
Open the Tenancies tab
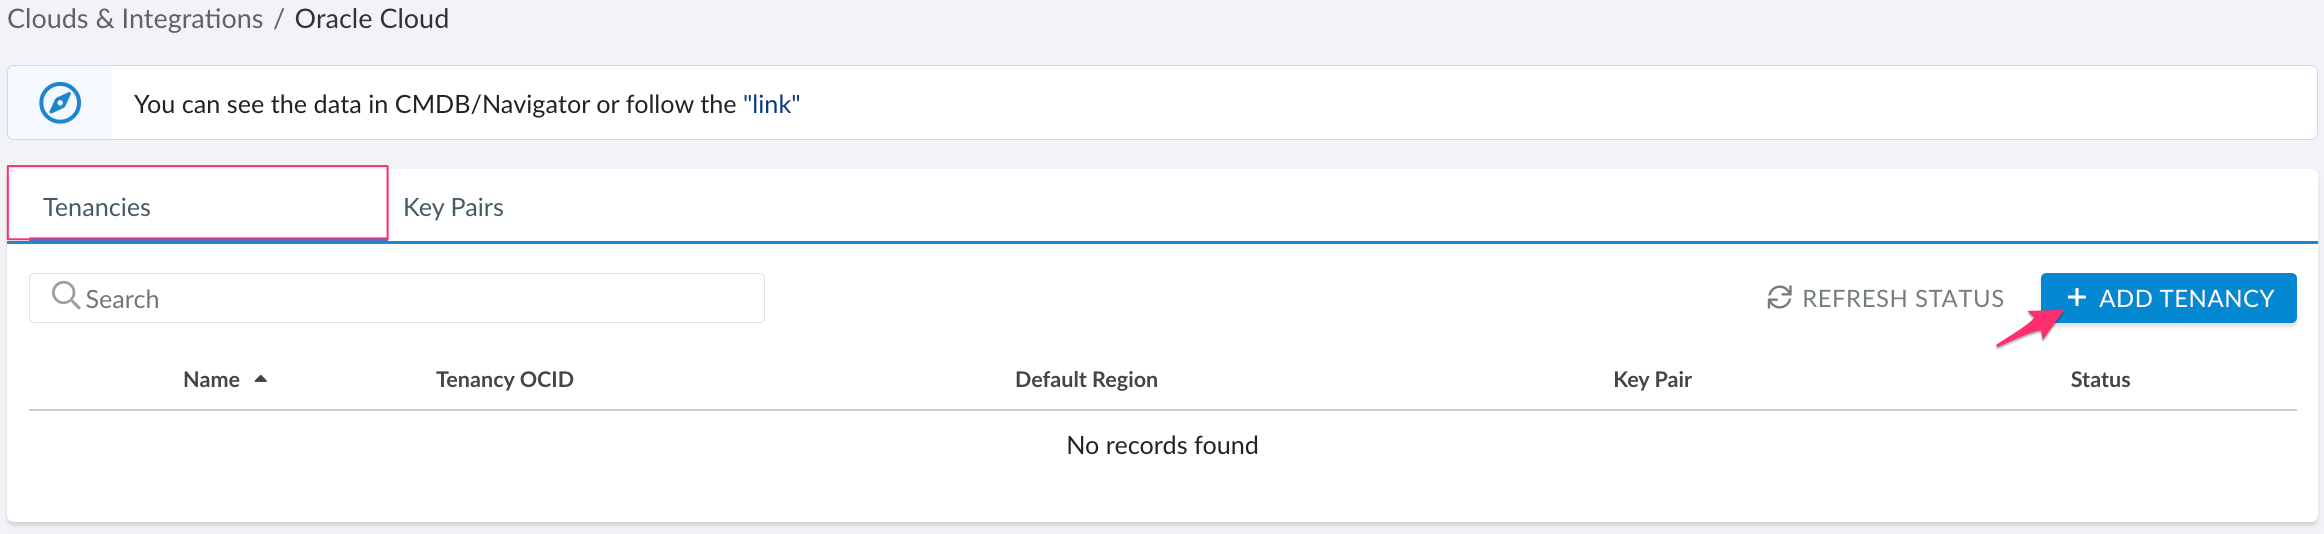(x=97, y=207)
